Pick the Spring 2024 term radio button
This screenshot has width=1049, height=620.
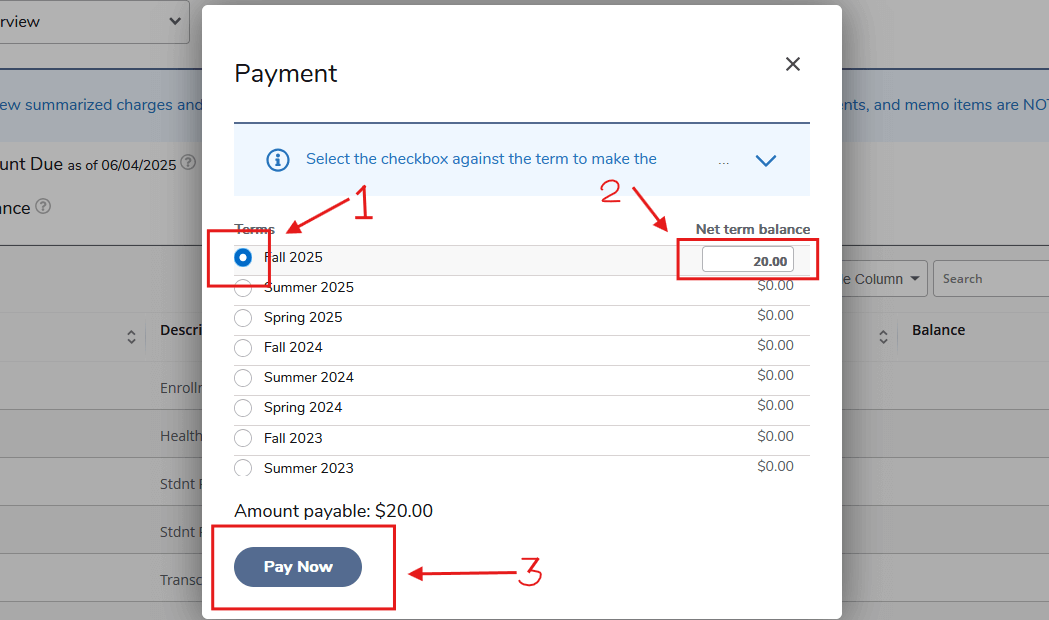pos(243,408)
